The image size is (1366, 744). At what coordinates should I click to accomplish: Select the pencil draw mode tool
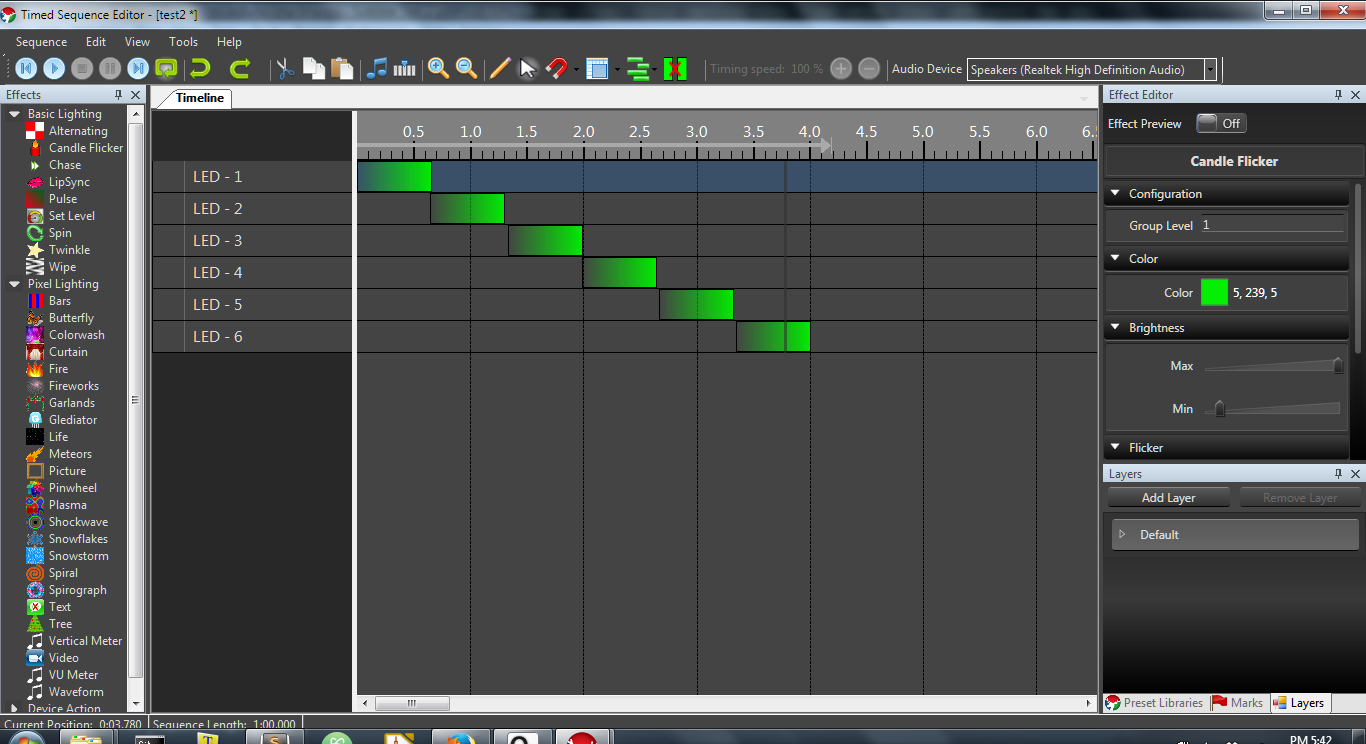[499, 69]
